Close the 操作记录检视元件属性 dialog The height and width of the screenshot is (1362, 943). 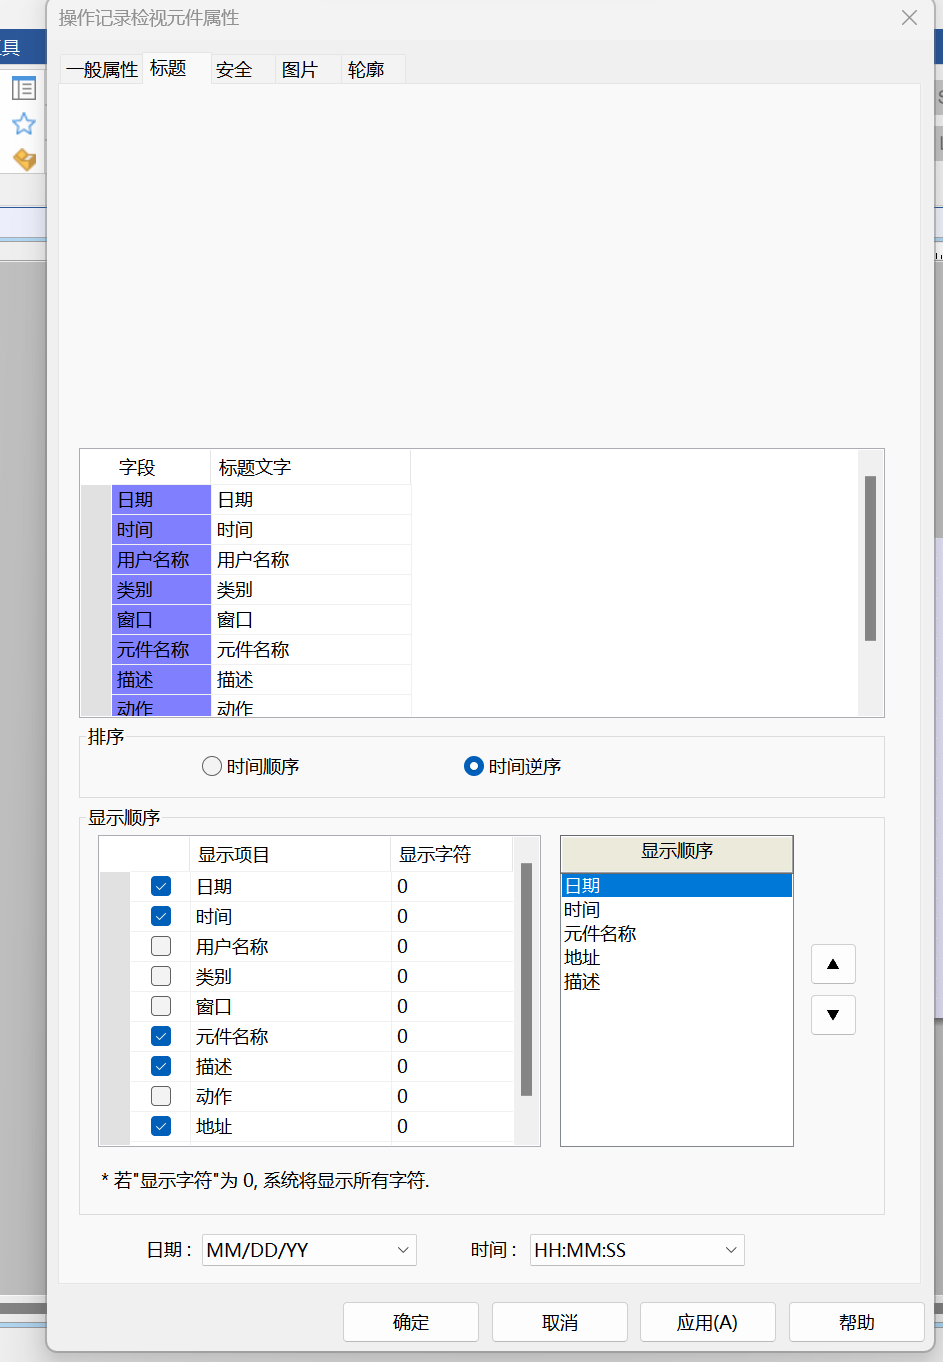click(909, 18)
